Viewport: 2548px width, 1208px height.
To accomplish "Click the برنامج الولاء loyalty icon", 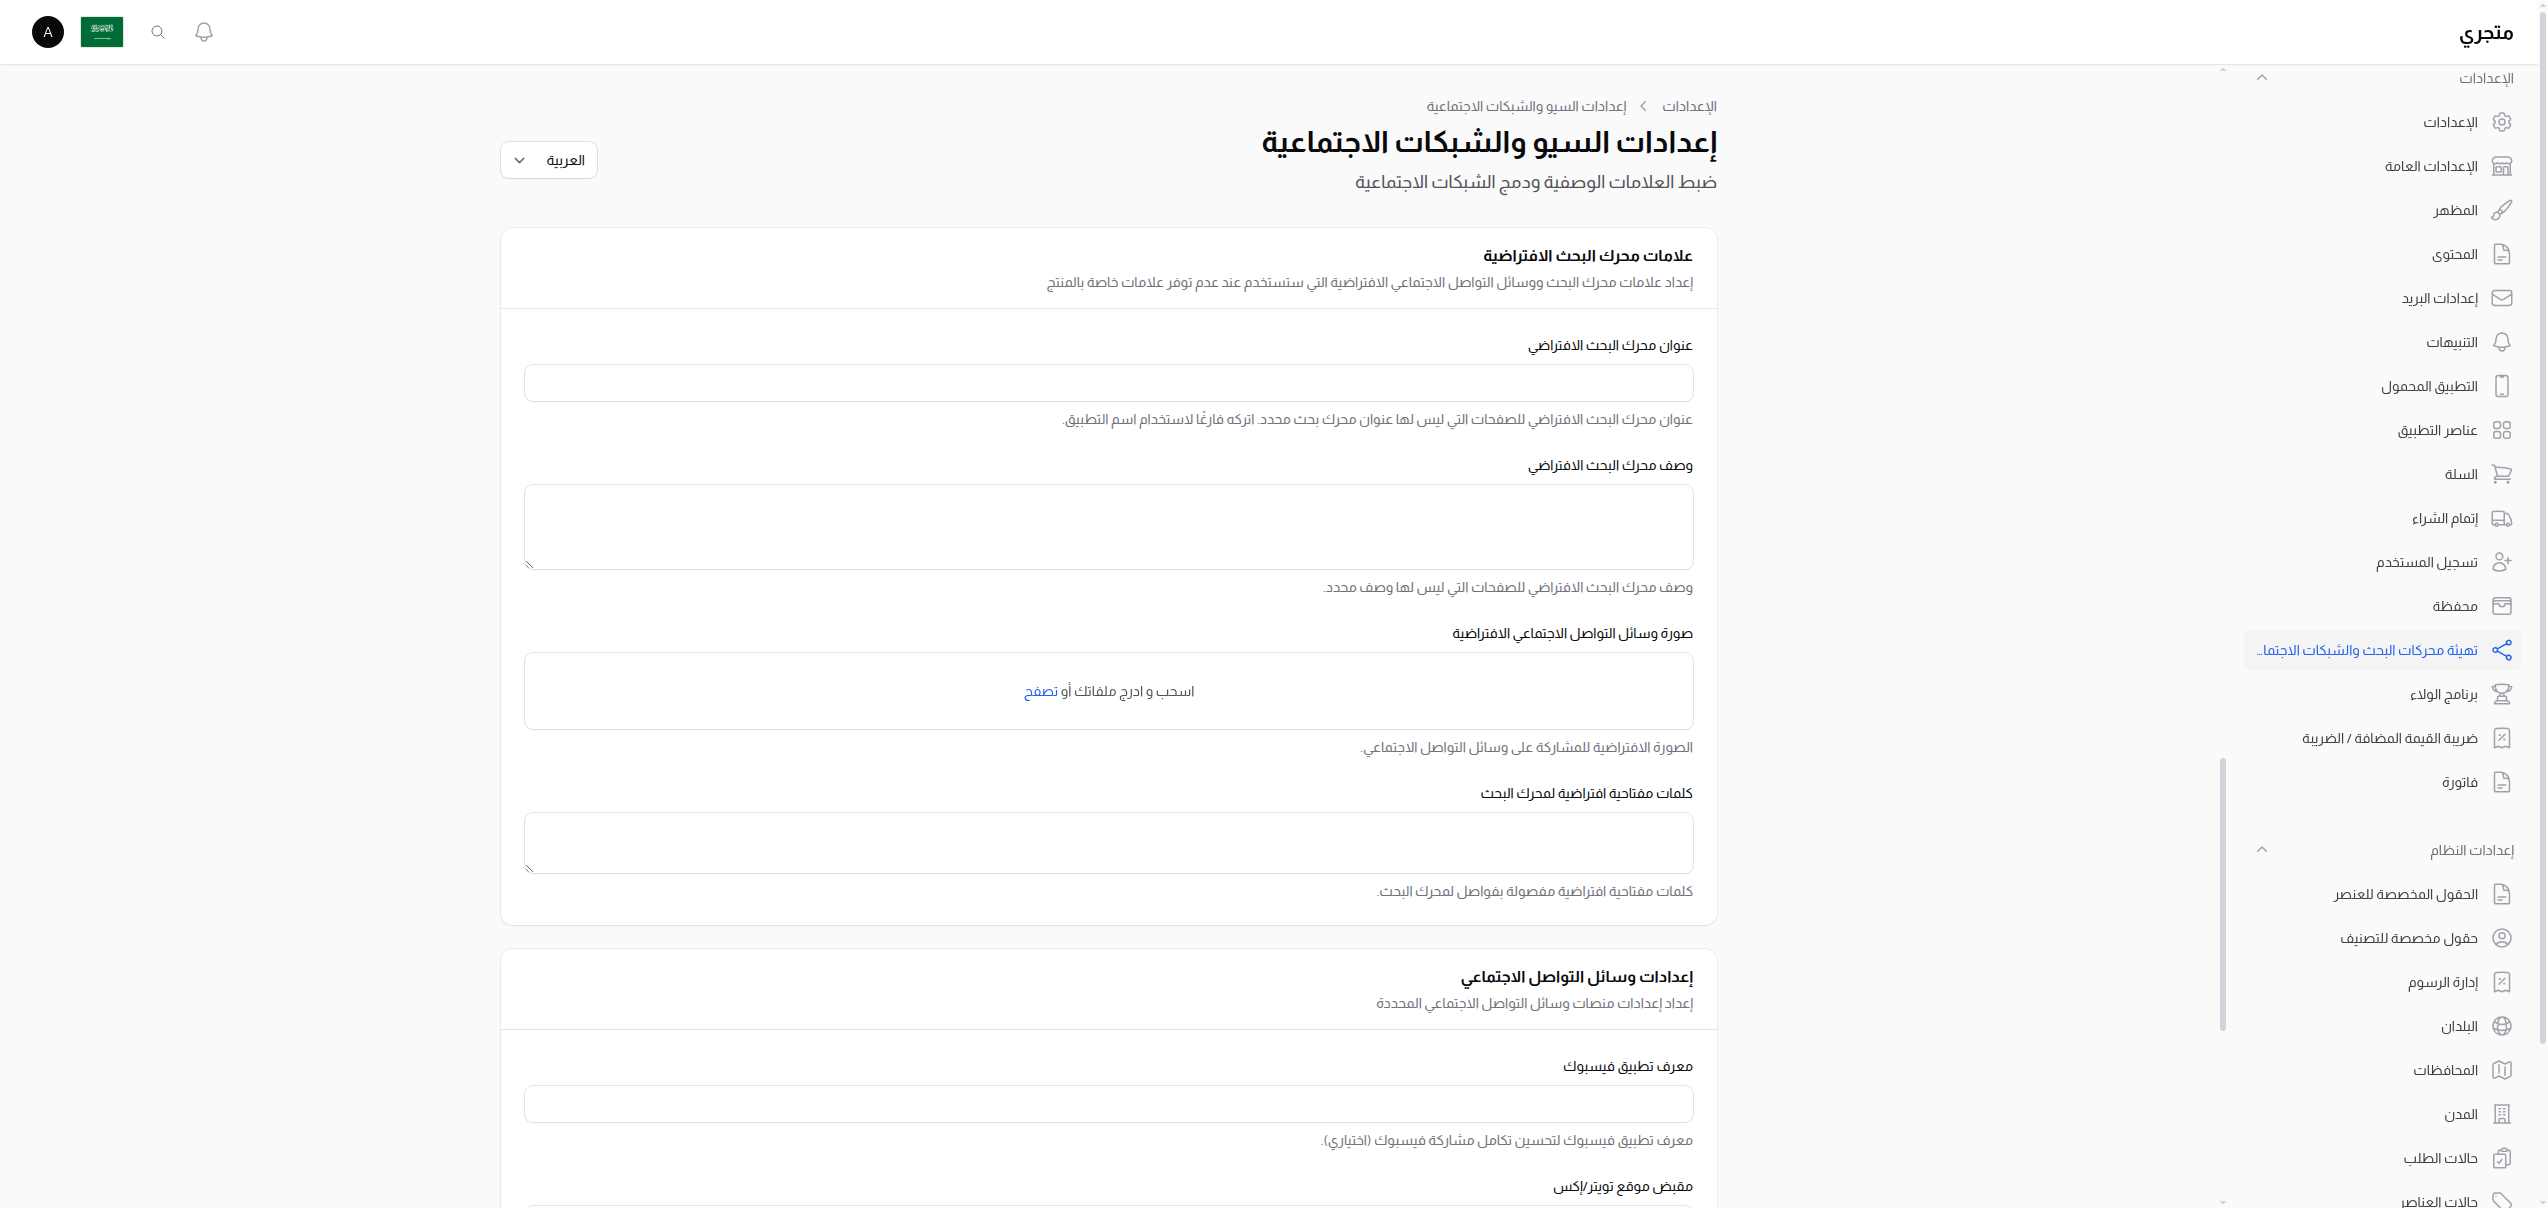I will coord(2504,694).
